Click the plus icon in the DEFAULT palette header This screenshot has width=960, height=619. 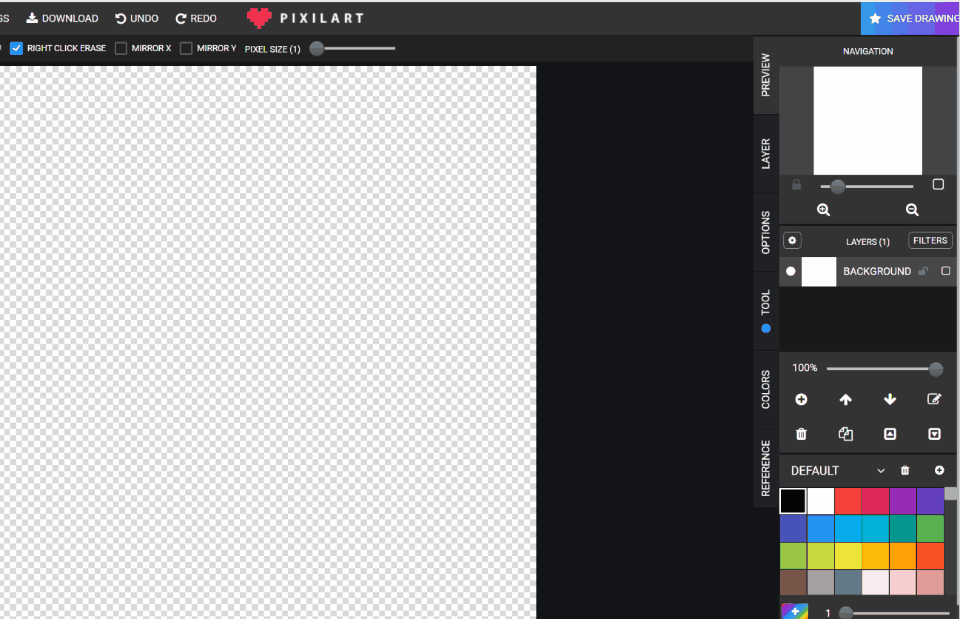pos(939,470)
